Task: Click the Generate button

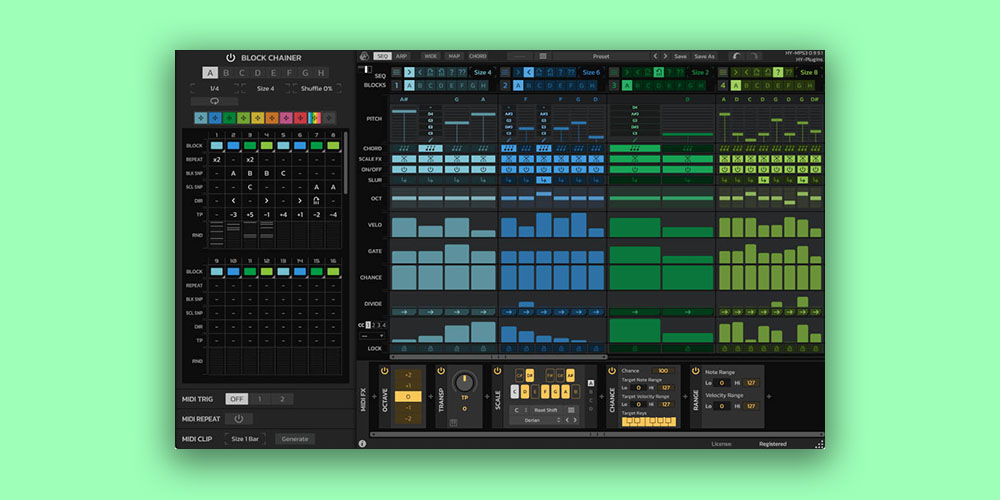Action: 294,439
